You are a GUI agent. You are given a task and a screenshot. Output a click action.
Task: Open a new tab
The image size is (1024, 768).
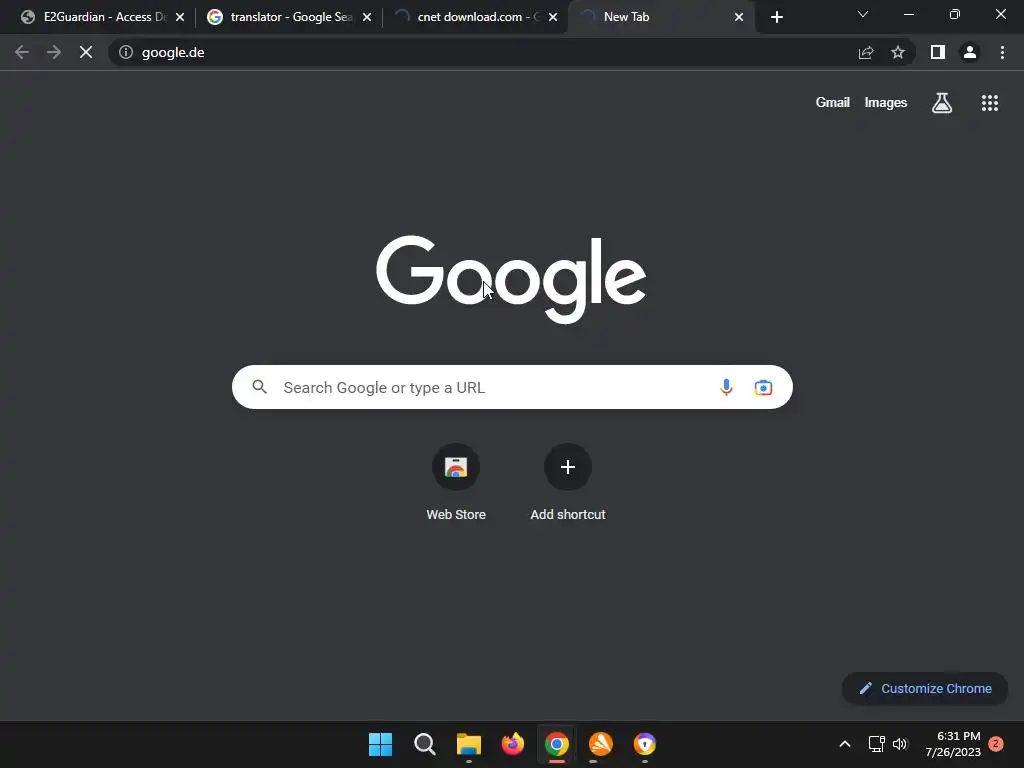point(776,17)
